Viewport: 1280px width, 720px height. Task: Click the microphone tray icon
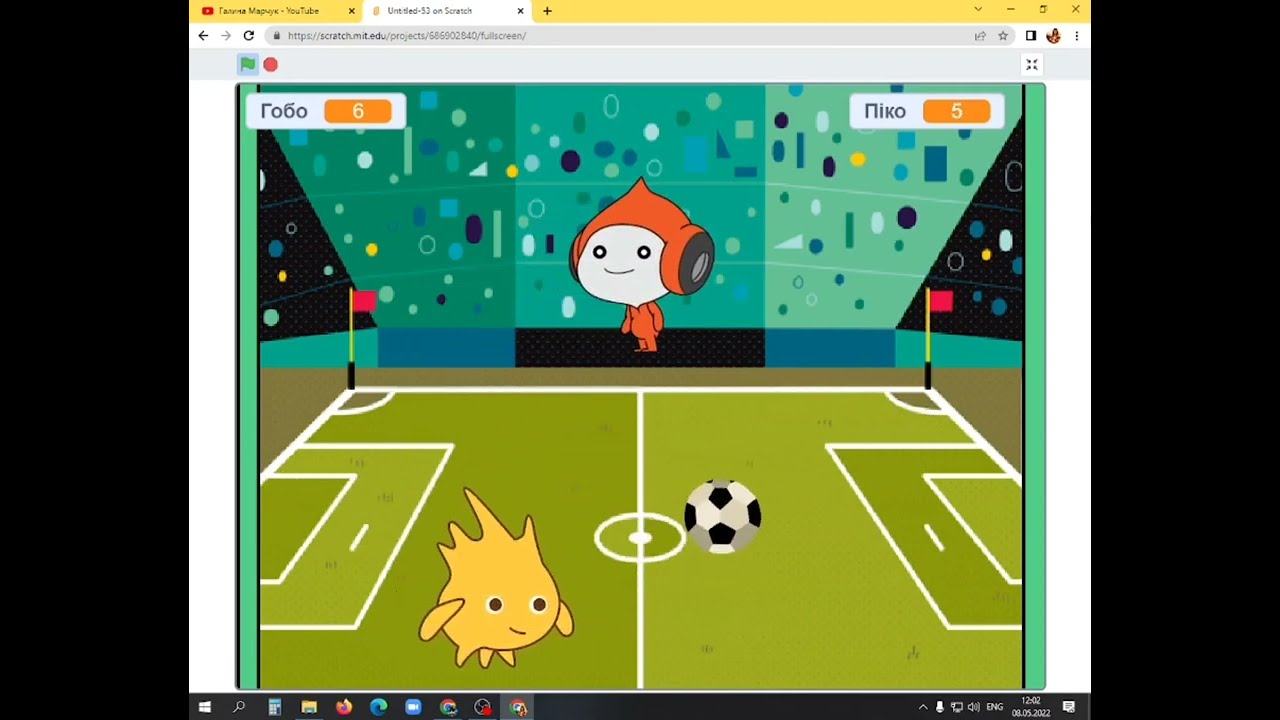pyautogui.click(x=940, y=707)
